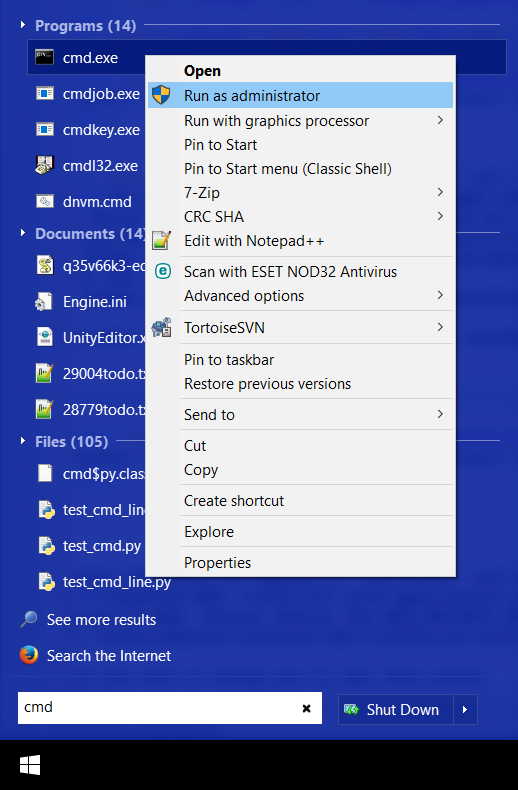Click the UAC shield icon for Run as administrator
The height and width of the screenshot is (790, 518).
(x=161, y=95)
